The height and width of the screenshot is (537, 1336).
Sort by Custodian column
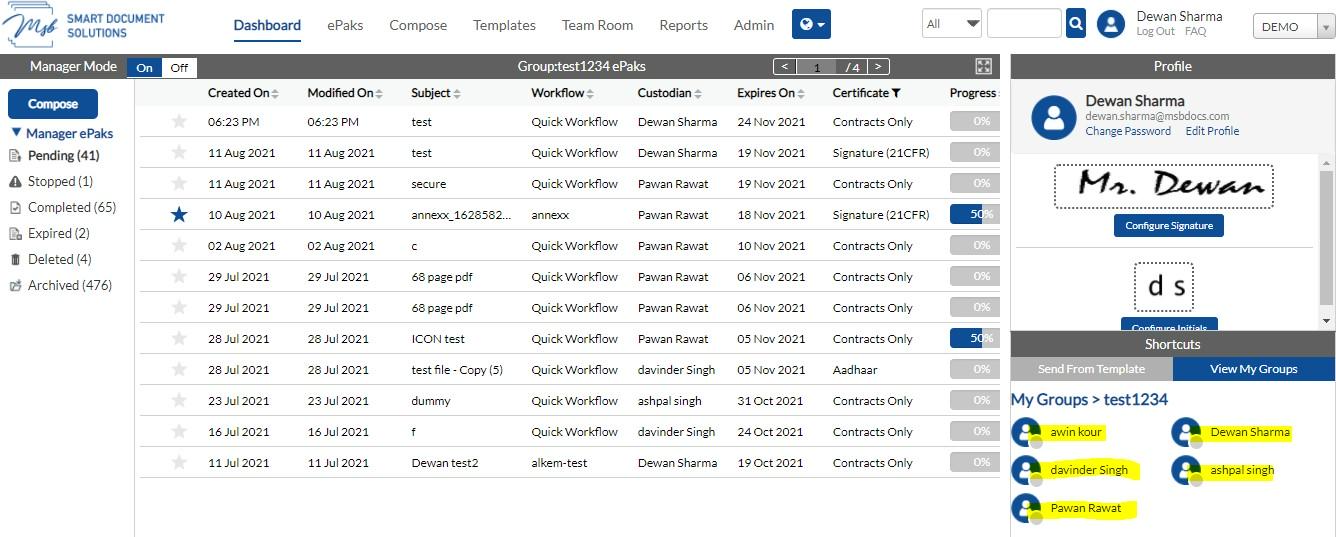click(x=669, y=93)
